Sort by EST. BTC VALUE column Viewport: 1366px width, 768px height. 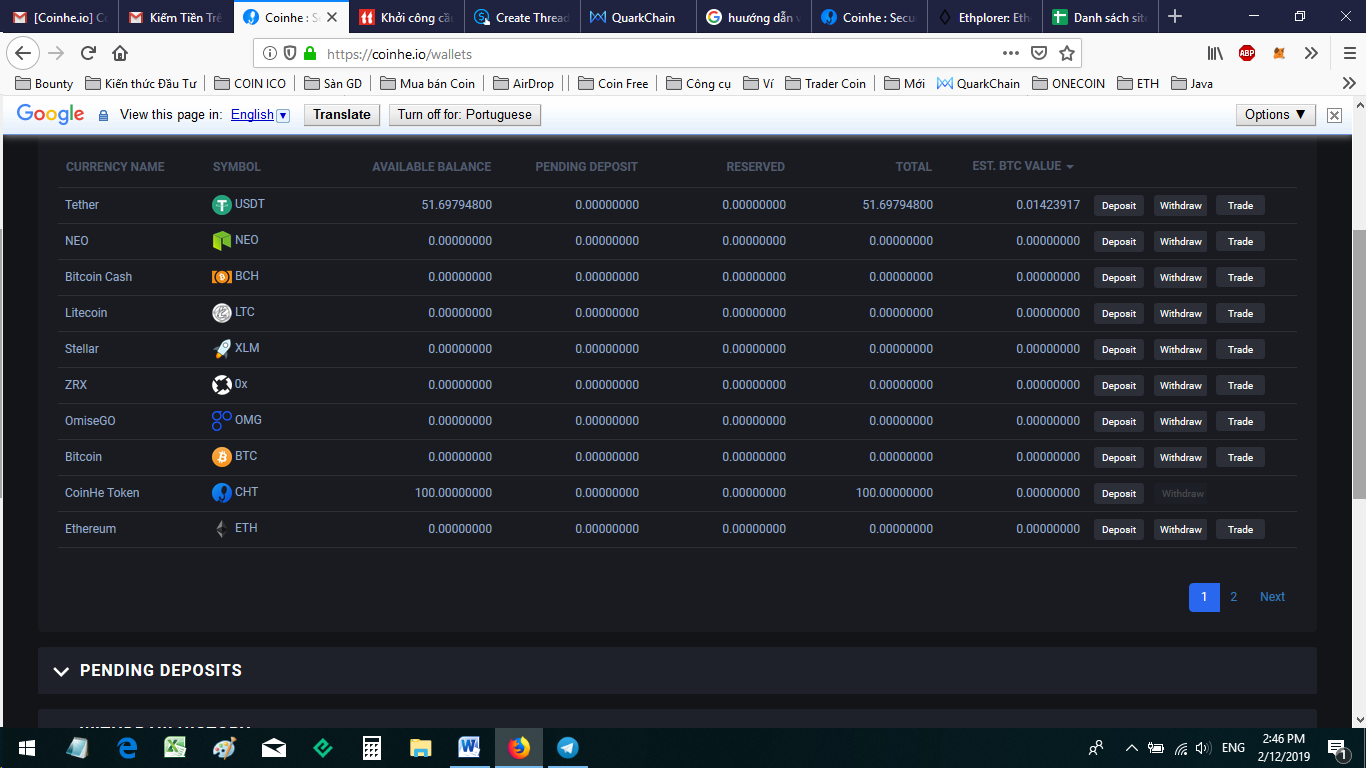pos(1022,166)
